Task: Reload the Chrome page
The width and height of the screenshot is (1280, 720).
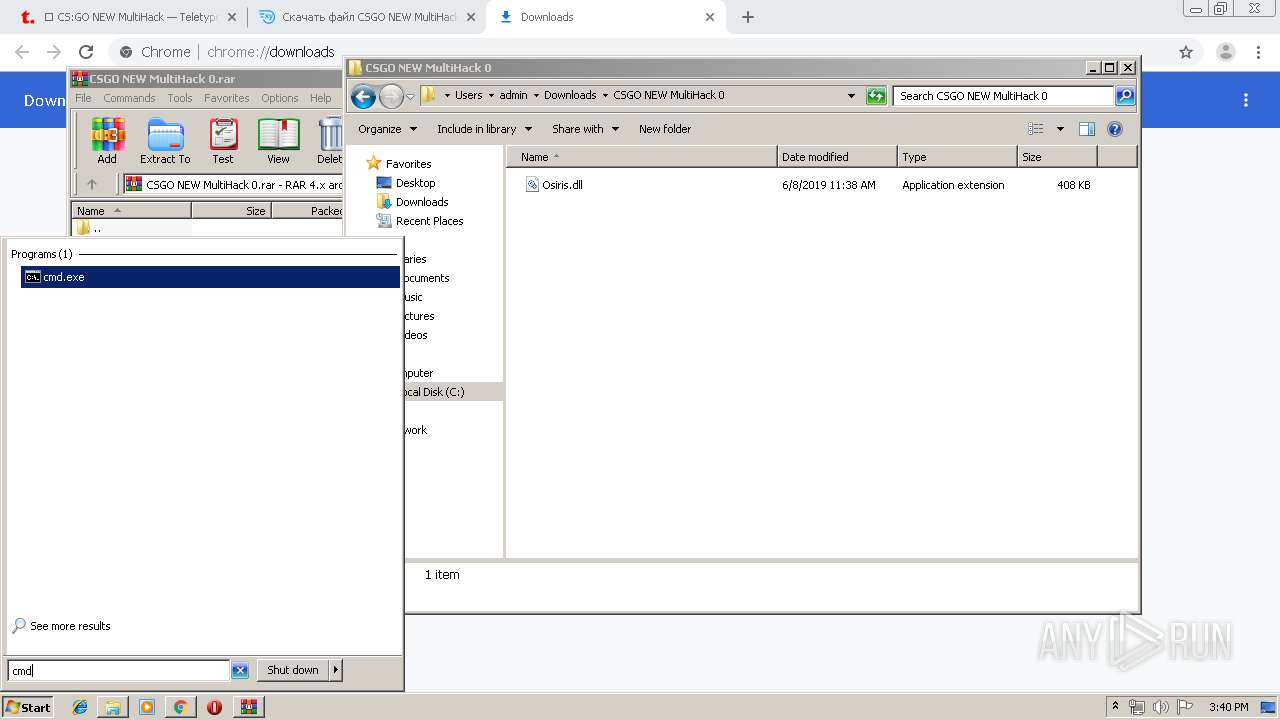Action: pyautogui.click(x=86, y=52)
